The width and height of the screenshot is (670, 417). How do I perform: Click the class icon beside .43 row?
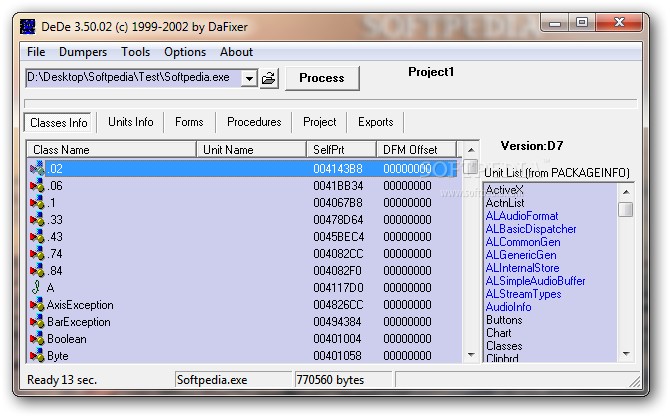[37, 236]
